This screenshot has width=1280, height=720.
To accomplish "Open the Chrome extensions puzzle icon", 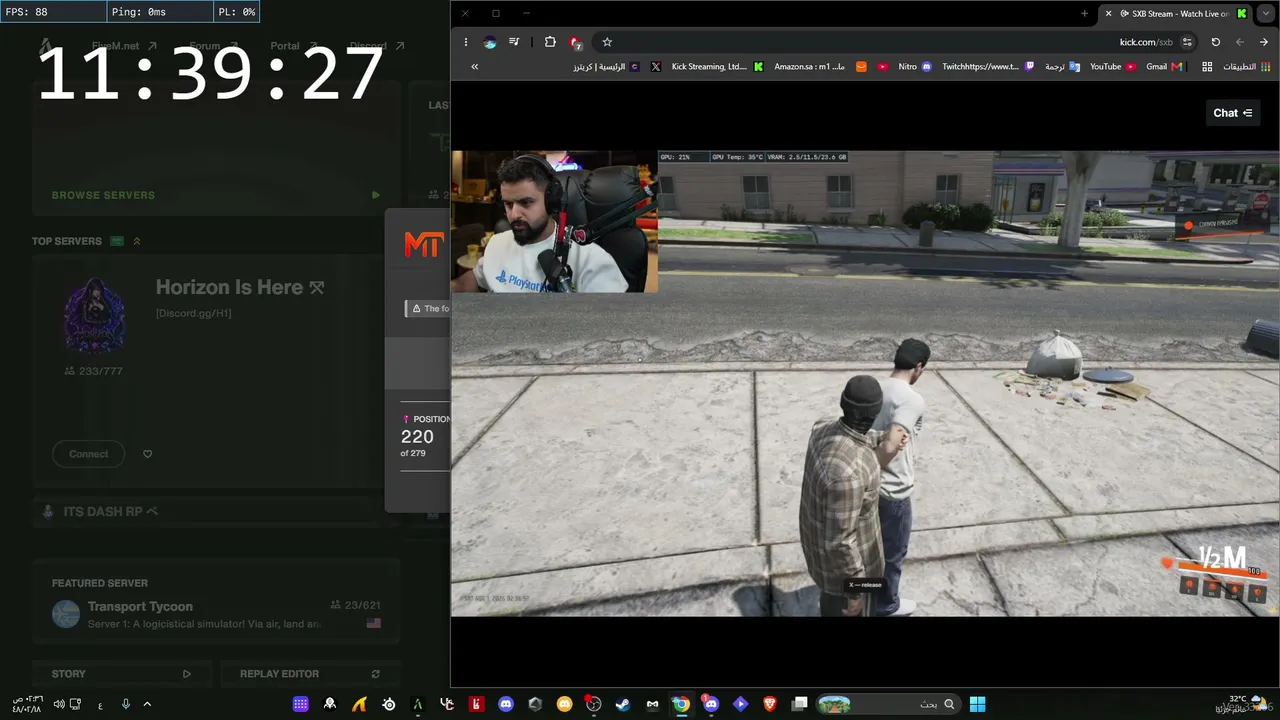I will (x=550, y=42).
